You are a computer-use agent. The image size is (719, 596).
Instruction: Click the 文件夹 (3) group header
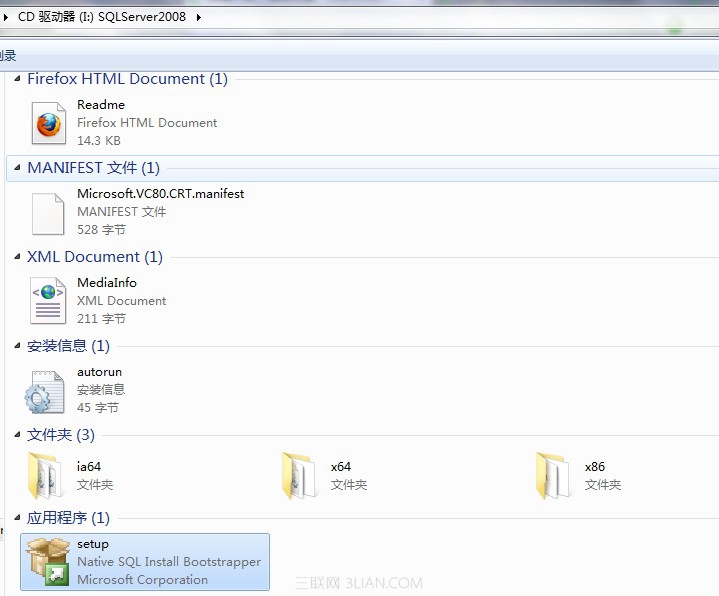(x=61, y=435)
